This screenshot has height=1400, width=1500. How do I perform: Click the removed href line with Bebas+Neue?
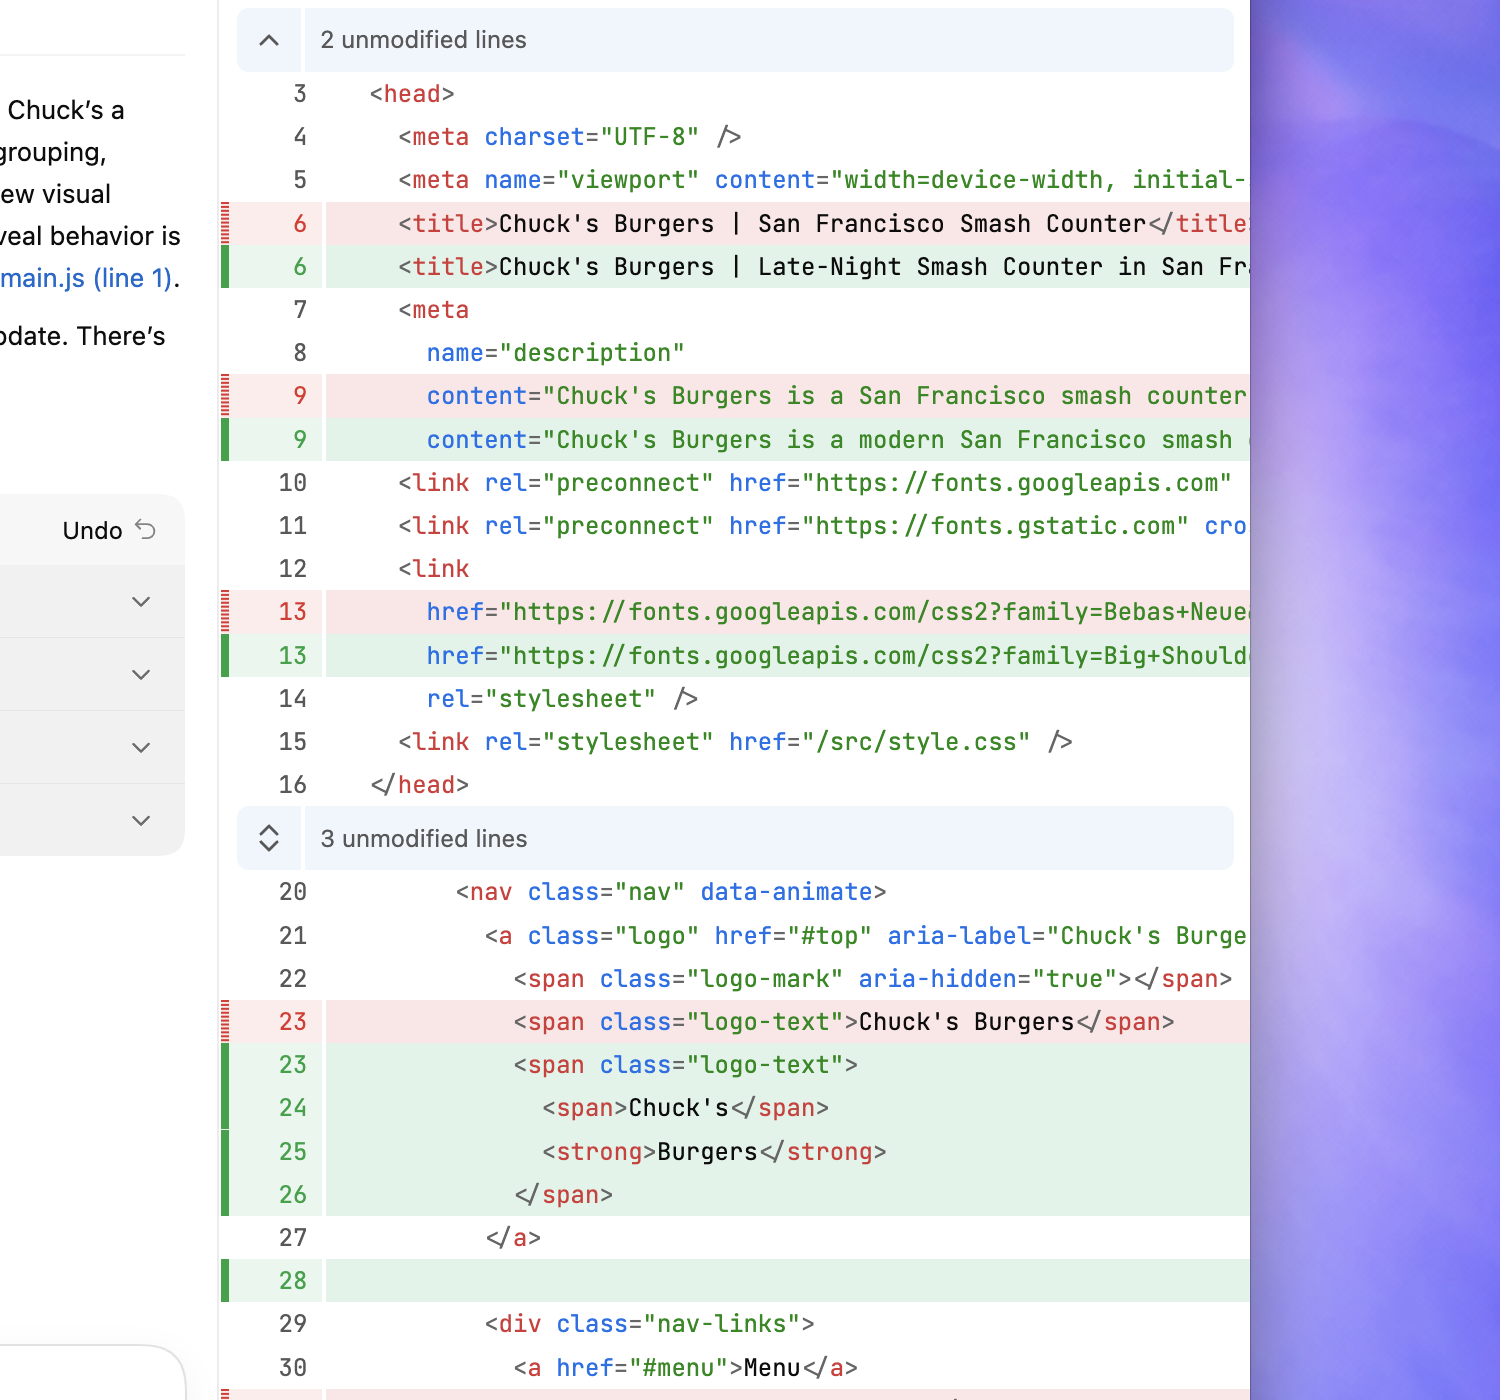[x=735, y=612]
